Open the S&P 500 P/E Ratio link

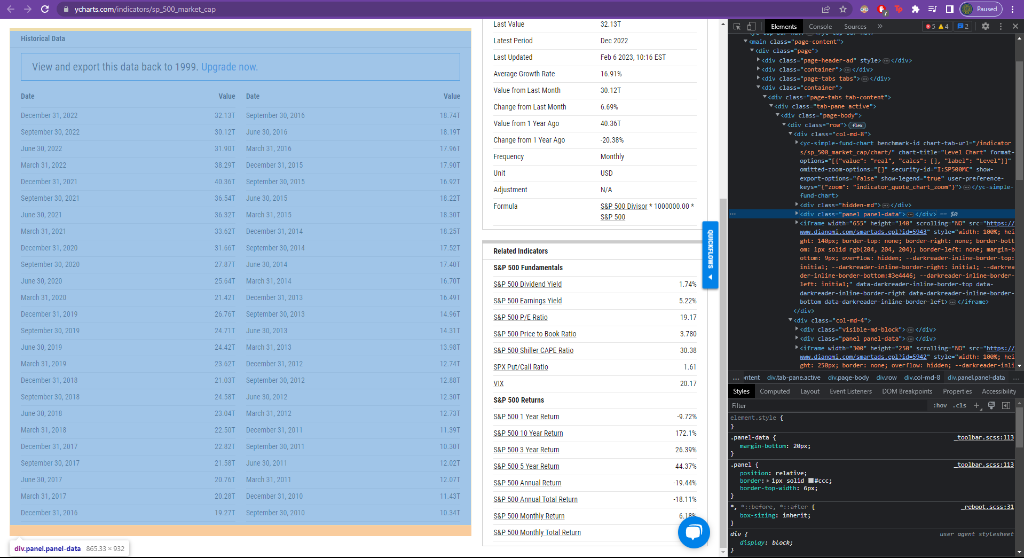click(x=520, y=318)
